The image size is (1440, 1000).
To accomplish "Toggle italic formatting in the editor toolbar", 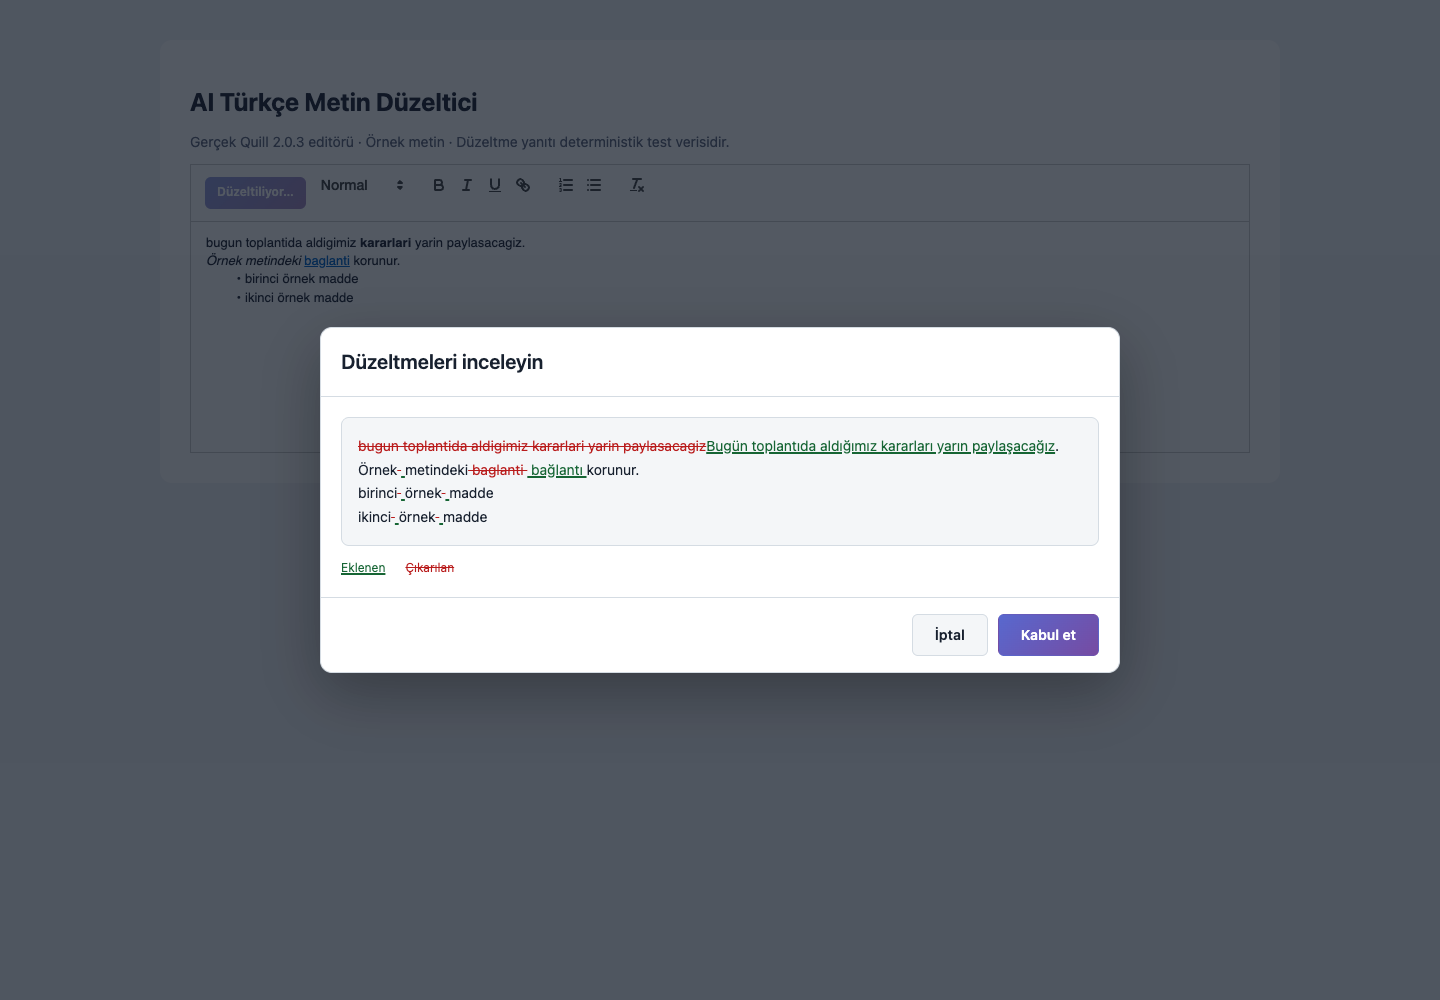I will pyautogui.click(x=466, y=185).
